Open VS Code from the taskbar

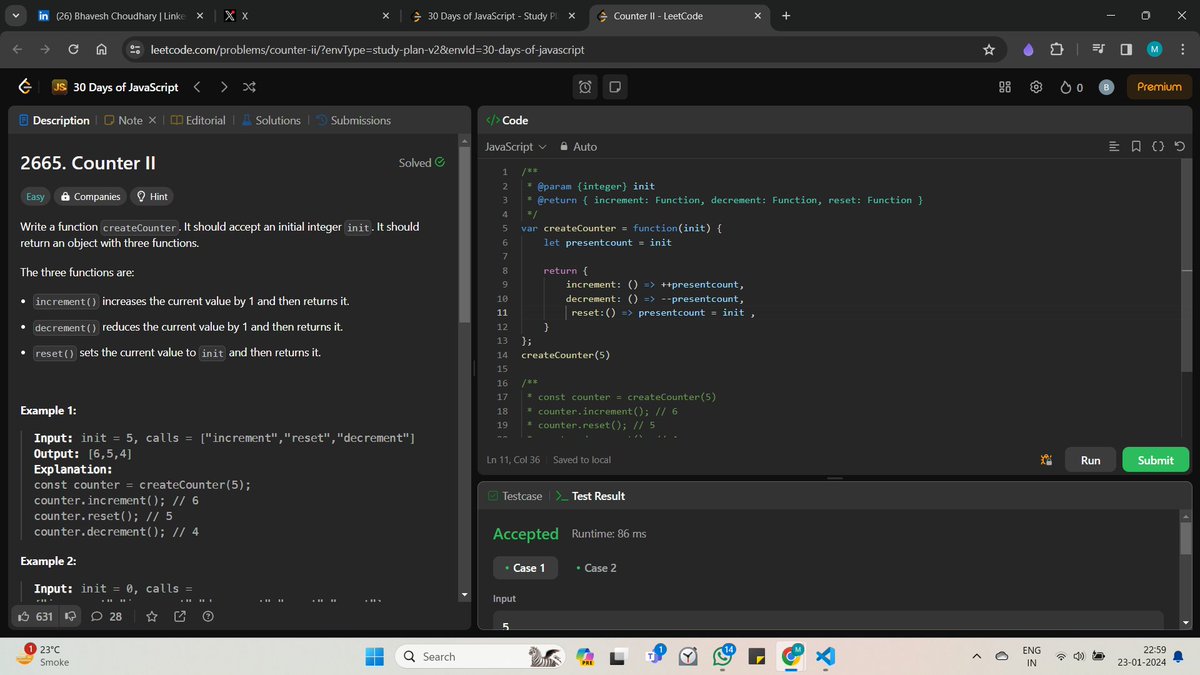(x=825, y=656)
